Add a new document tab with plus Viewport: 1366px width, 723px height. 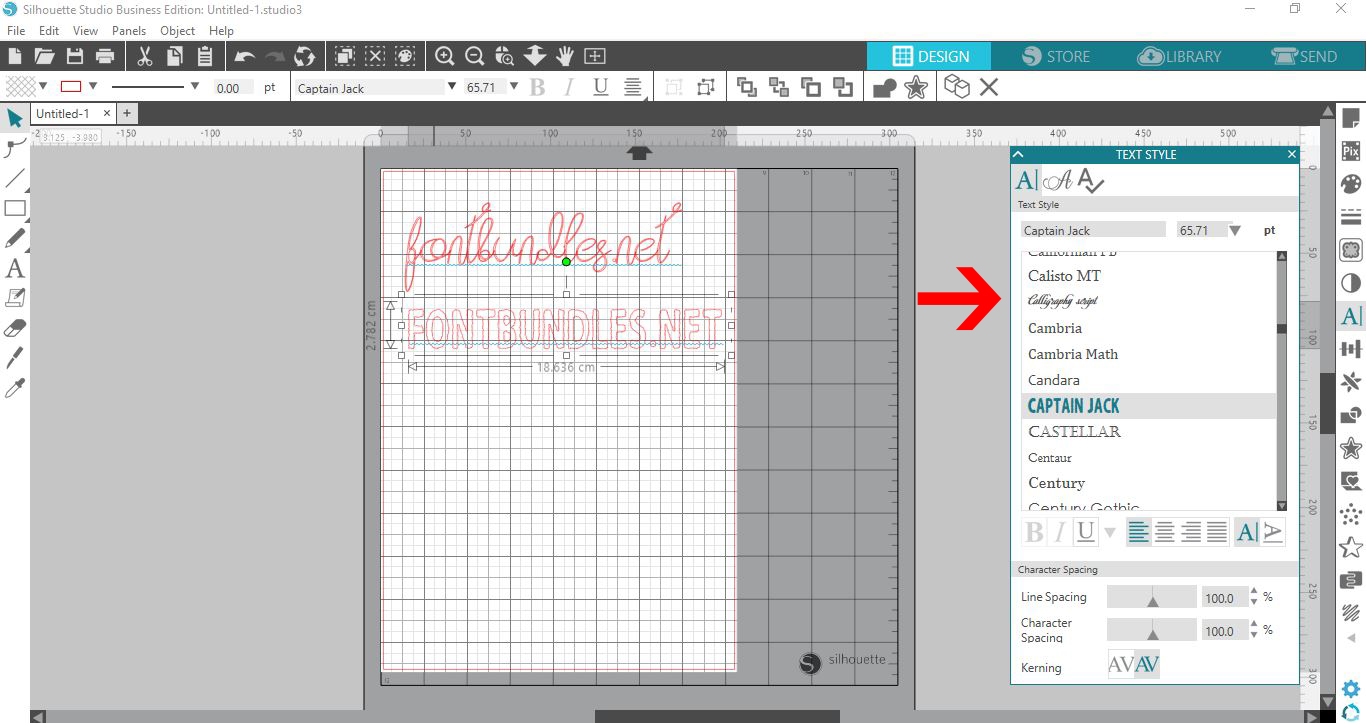coord(127,114)
